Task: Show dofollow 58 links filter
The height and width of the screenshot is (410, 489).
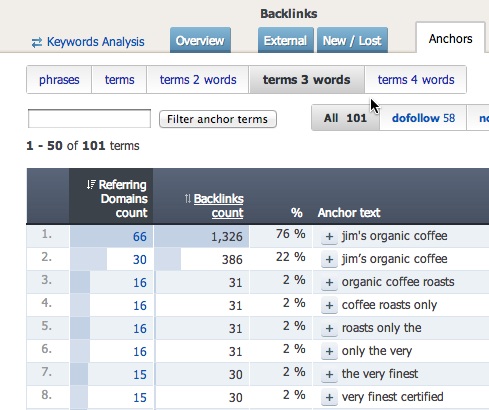Action: 423,118
